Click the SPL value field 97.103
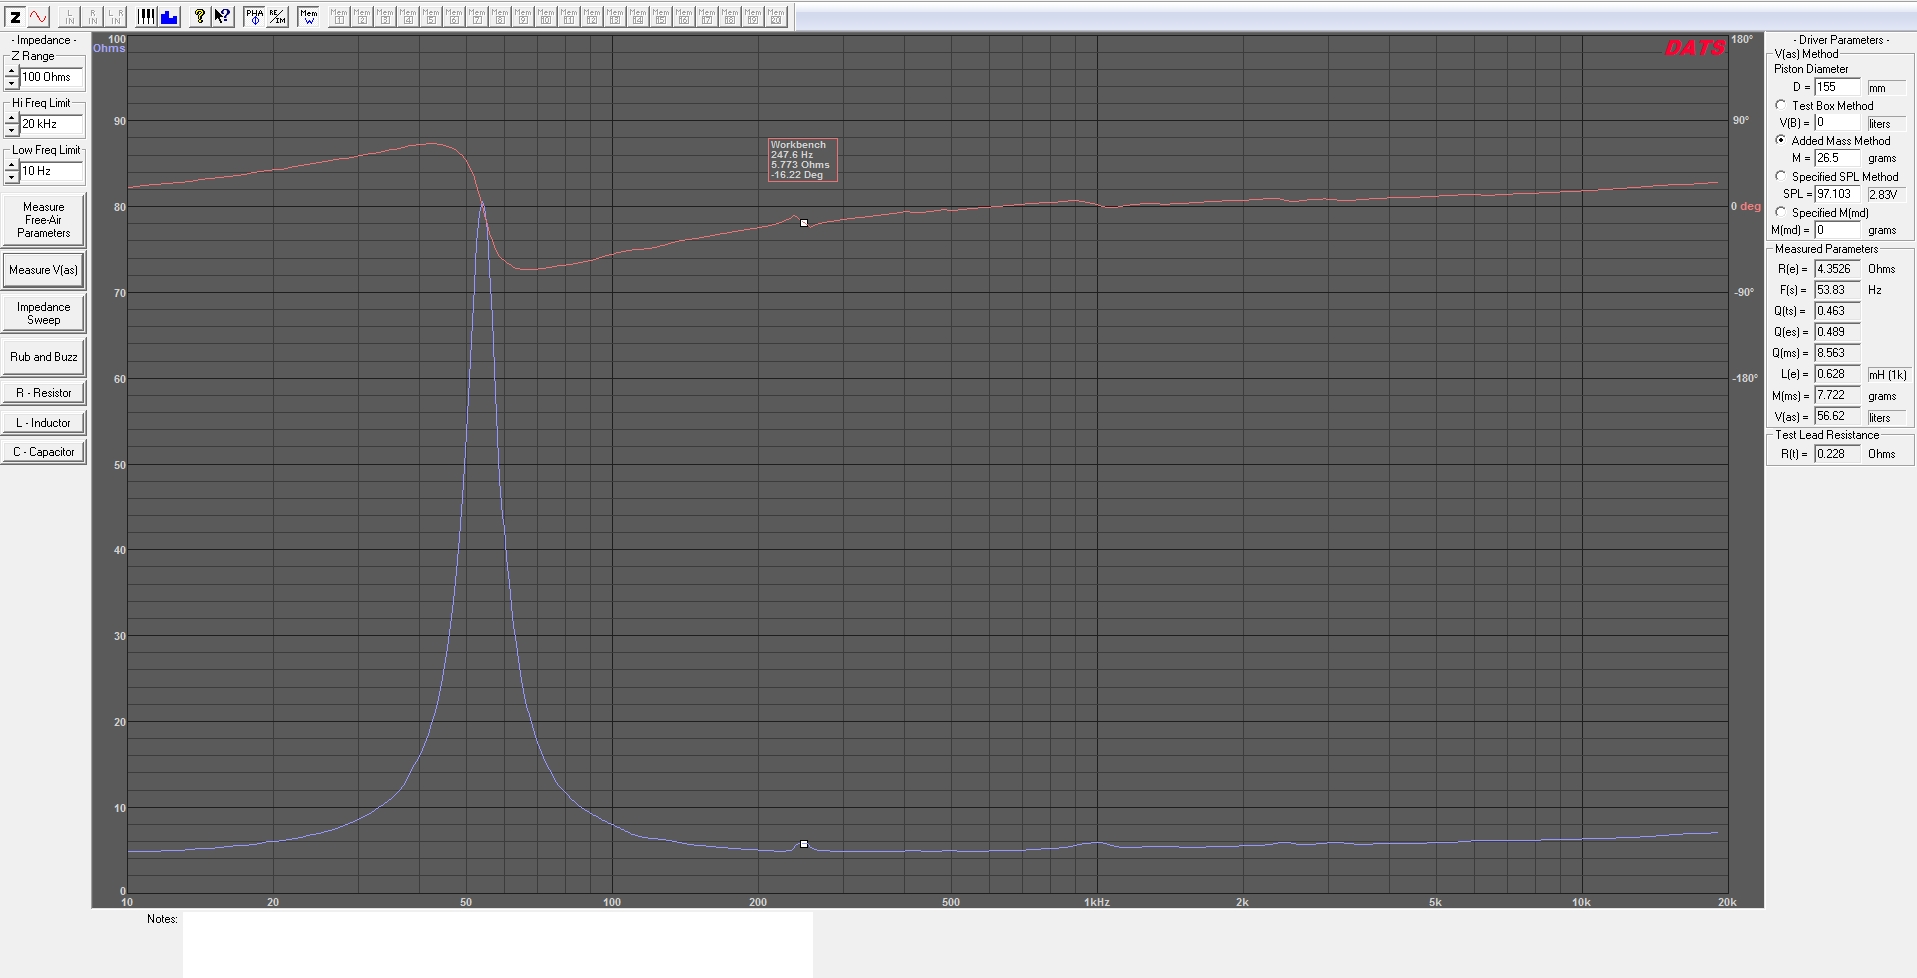 coord(1838,194)
